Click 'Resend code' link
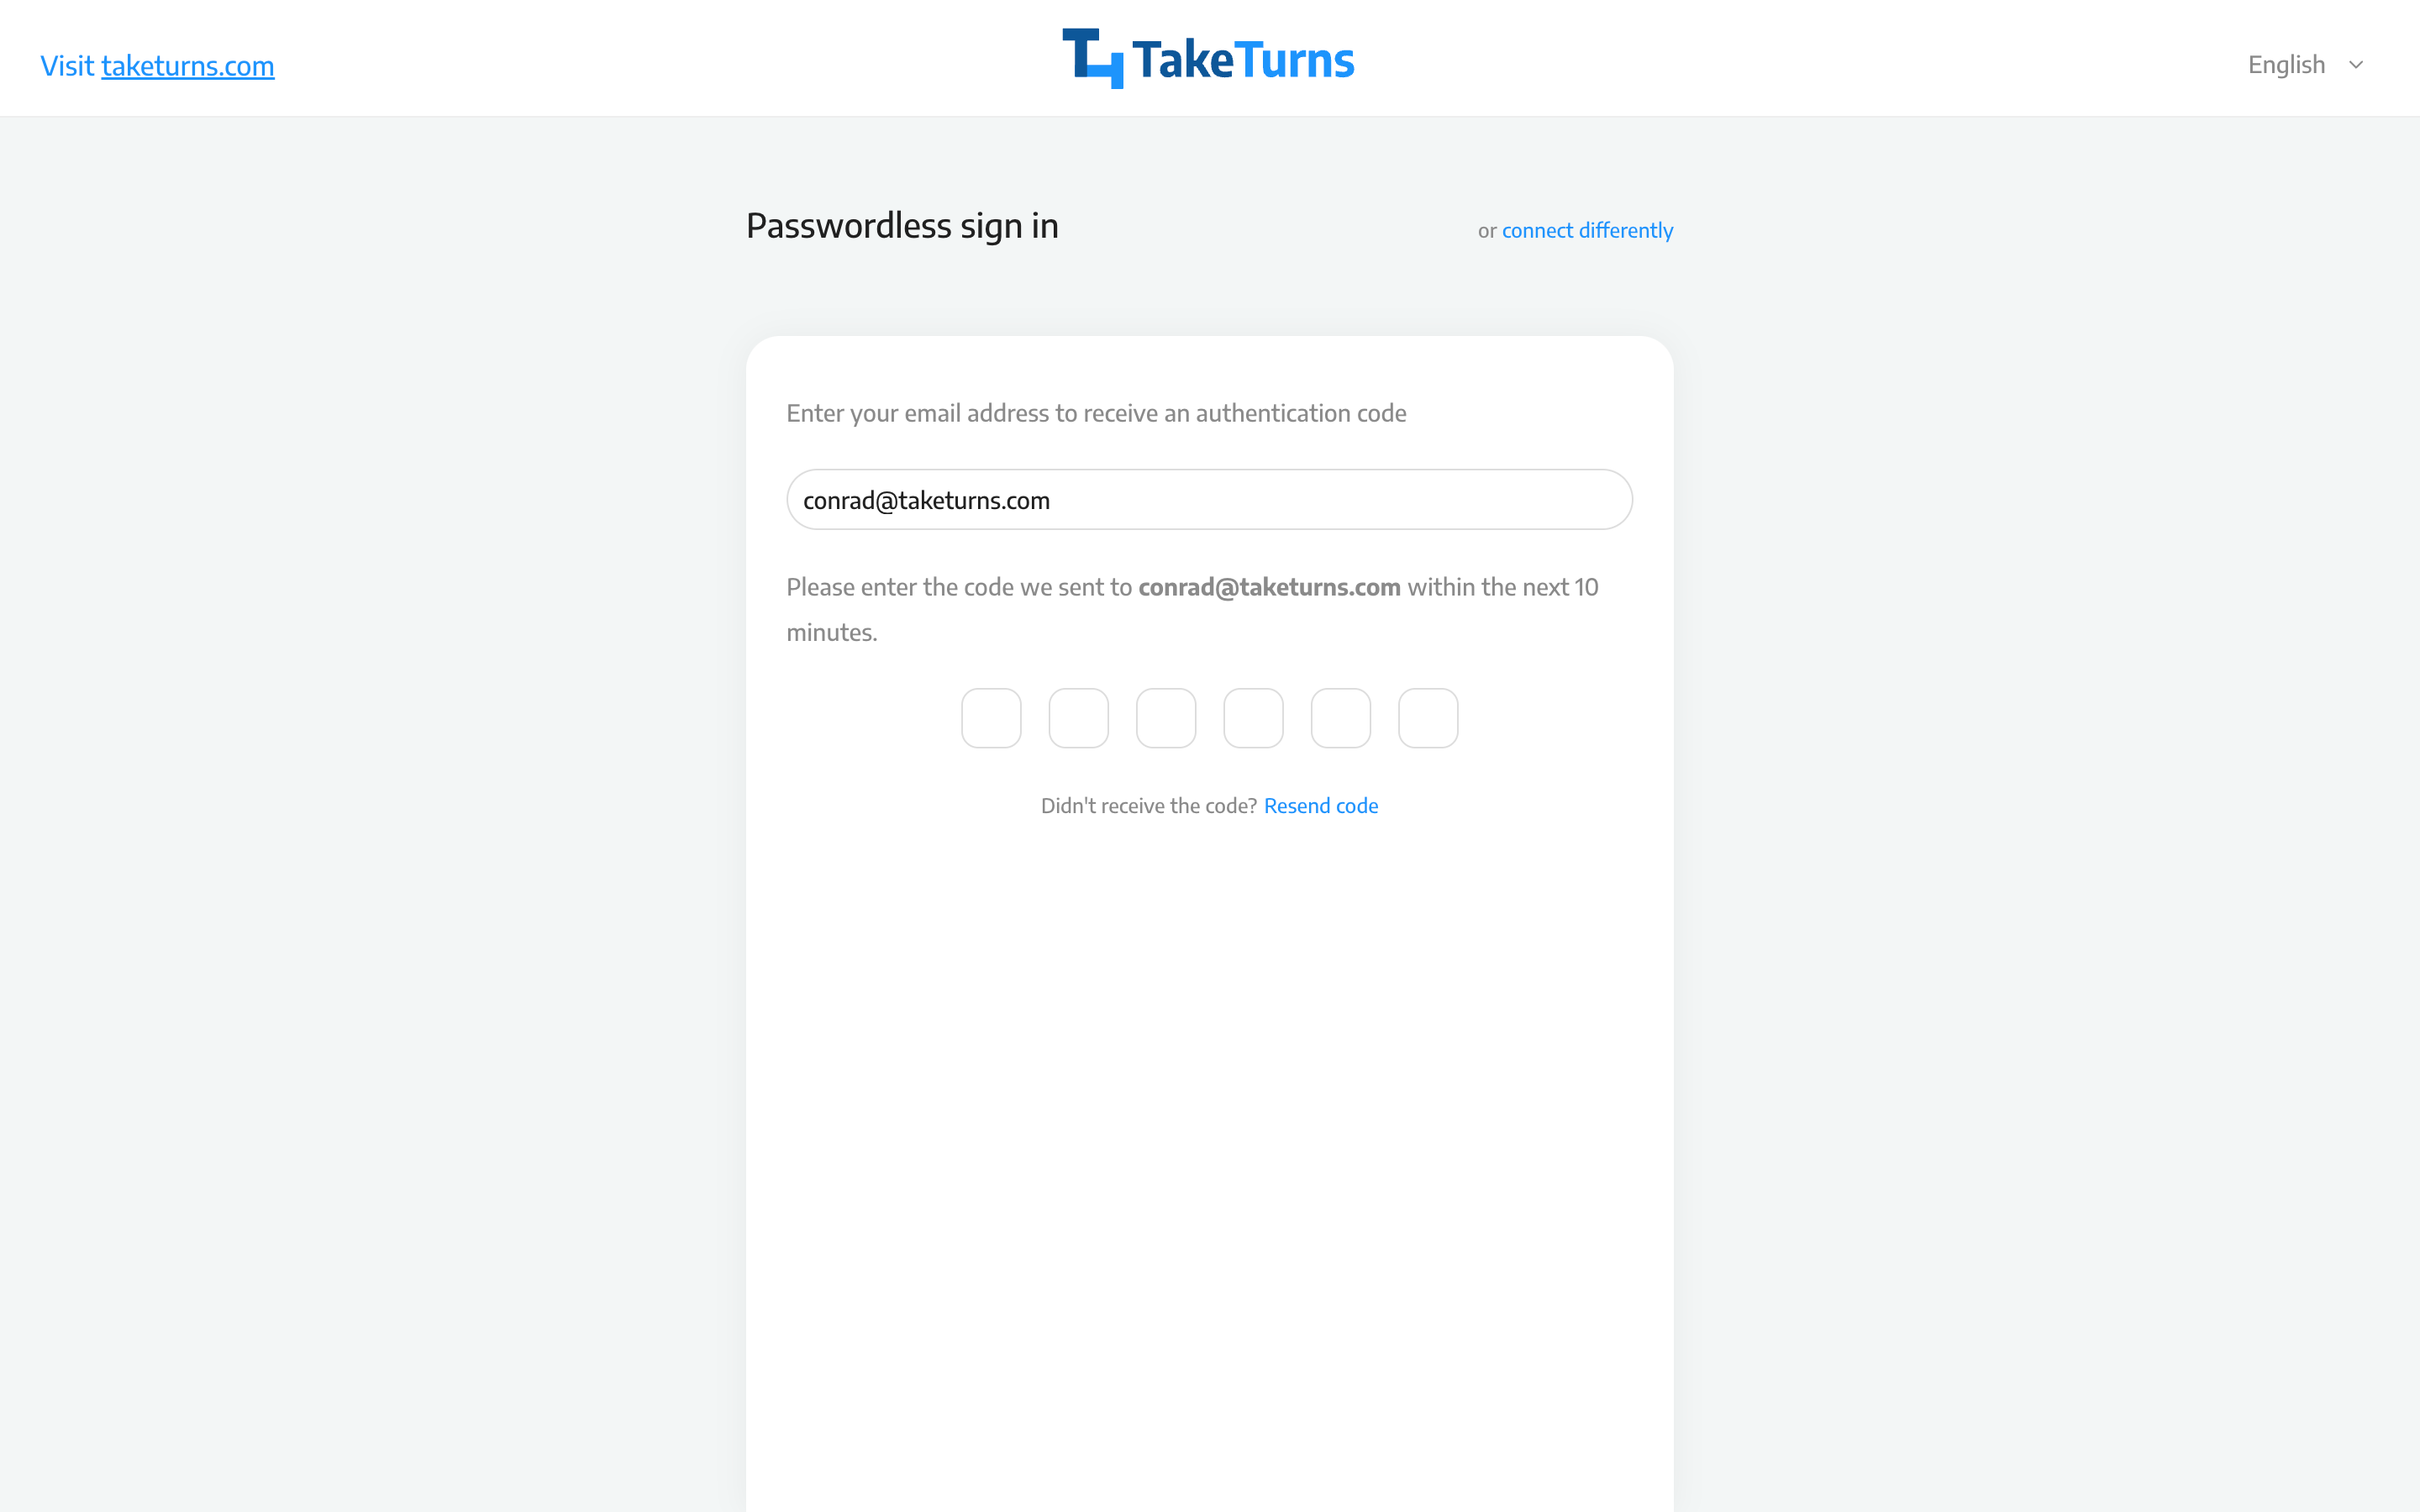Screen dimensions: 2420x1512 click(1321, 805)
